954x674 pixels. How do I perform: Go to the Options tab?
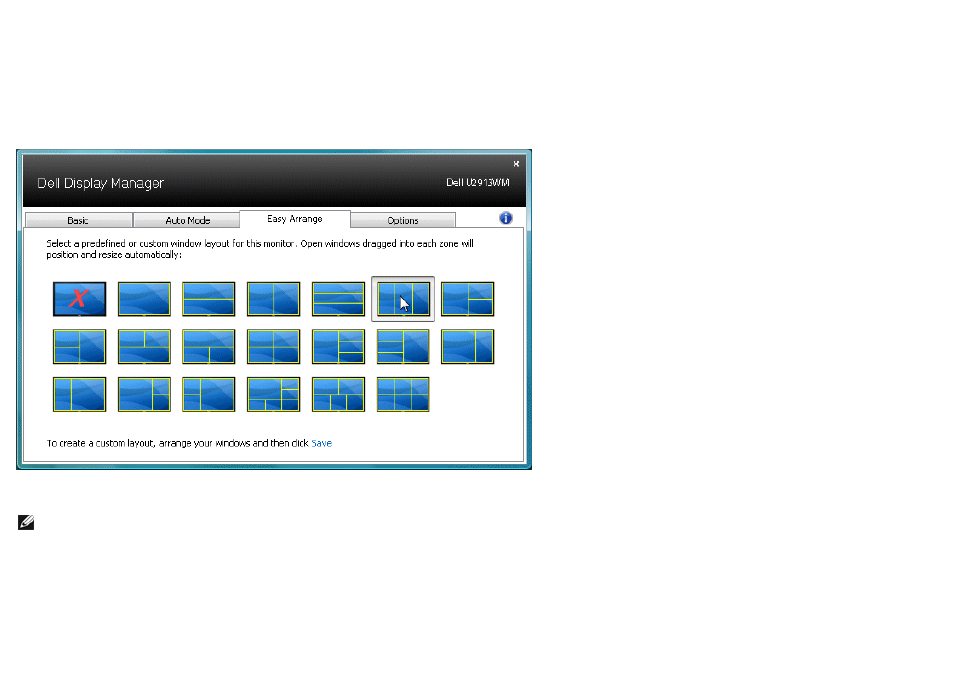tap(403, 220)
